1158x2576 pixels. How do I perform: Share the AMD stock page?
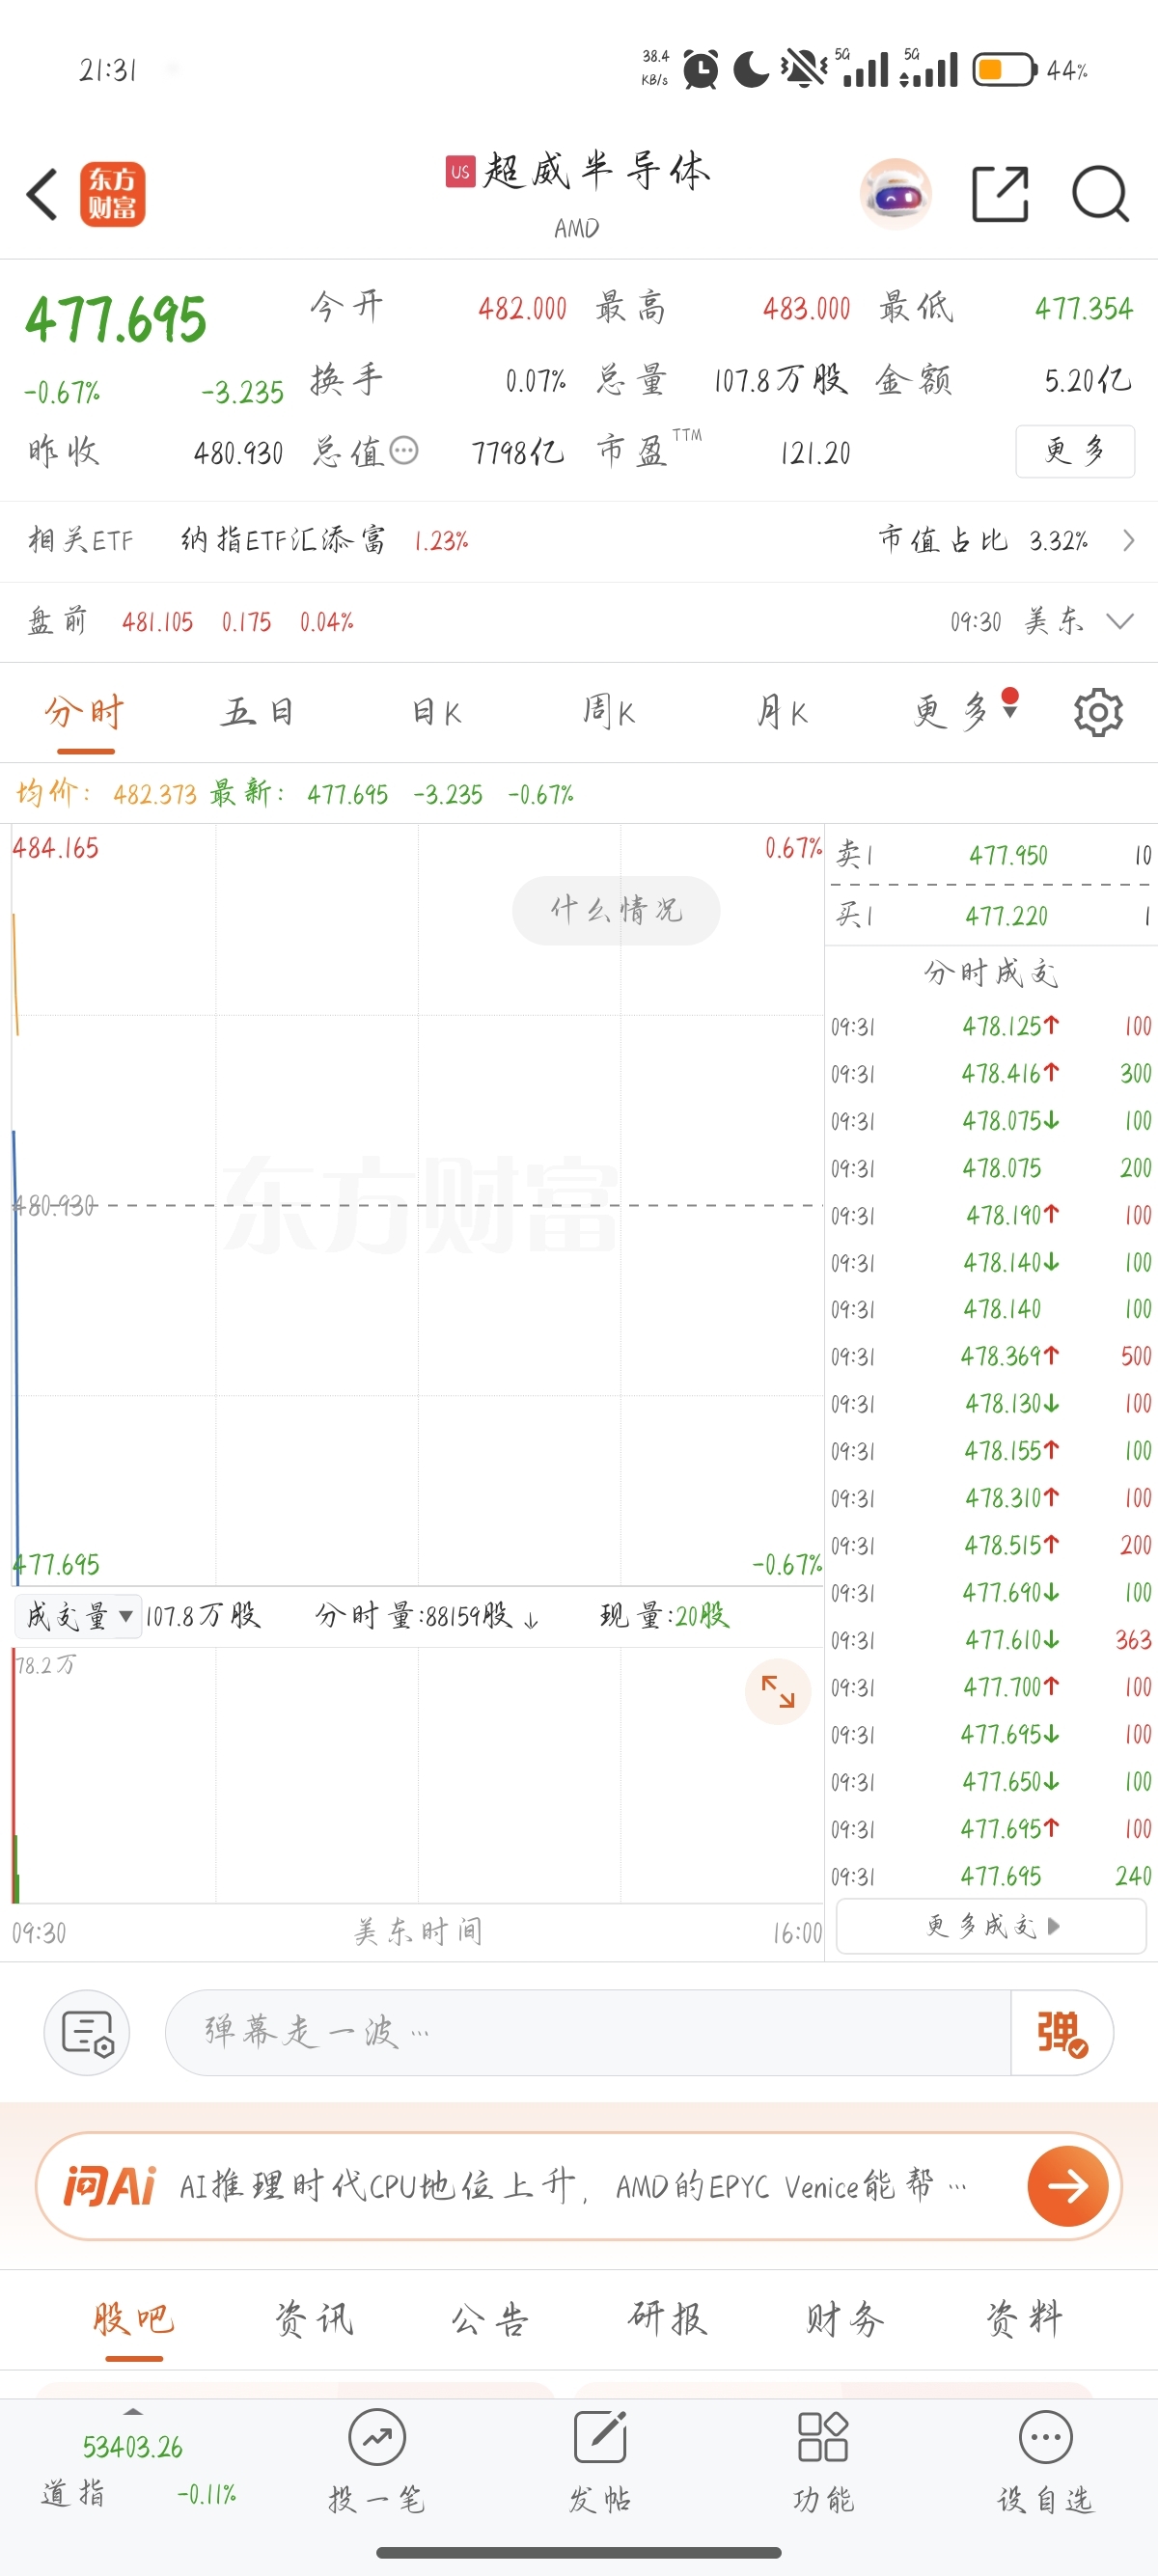point(1000,194)
